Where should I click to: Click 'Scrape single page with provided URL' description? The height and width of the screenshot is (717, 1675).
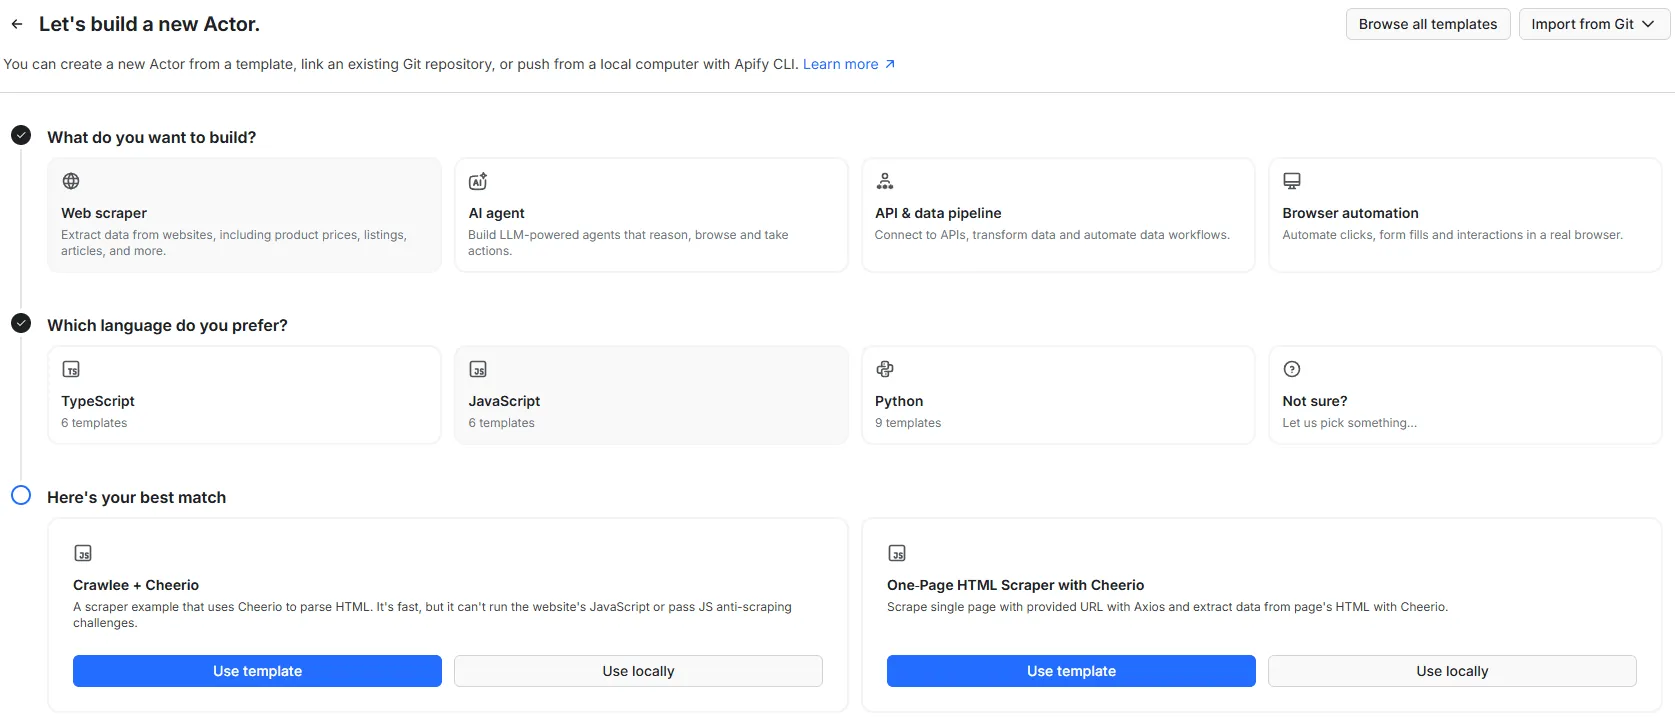tap(1167, 607)
